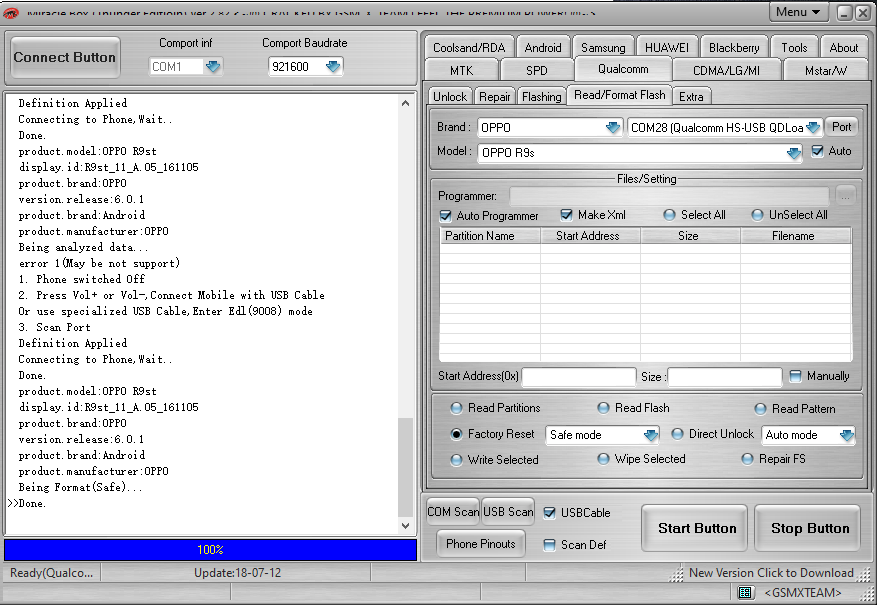Open Phone Pinouts
The image size is (877, 605).
pos(480,543)
